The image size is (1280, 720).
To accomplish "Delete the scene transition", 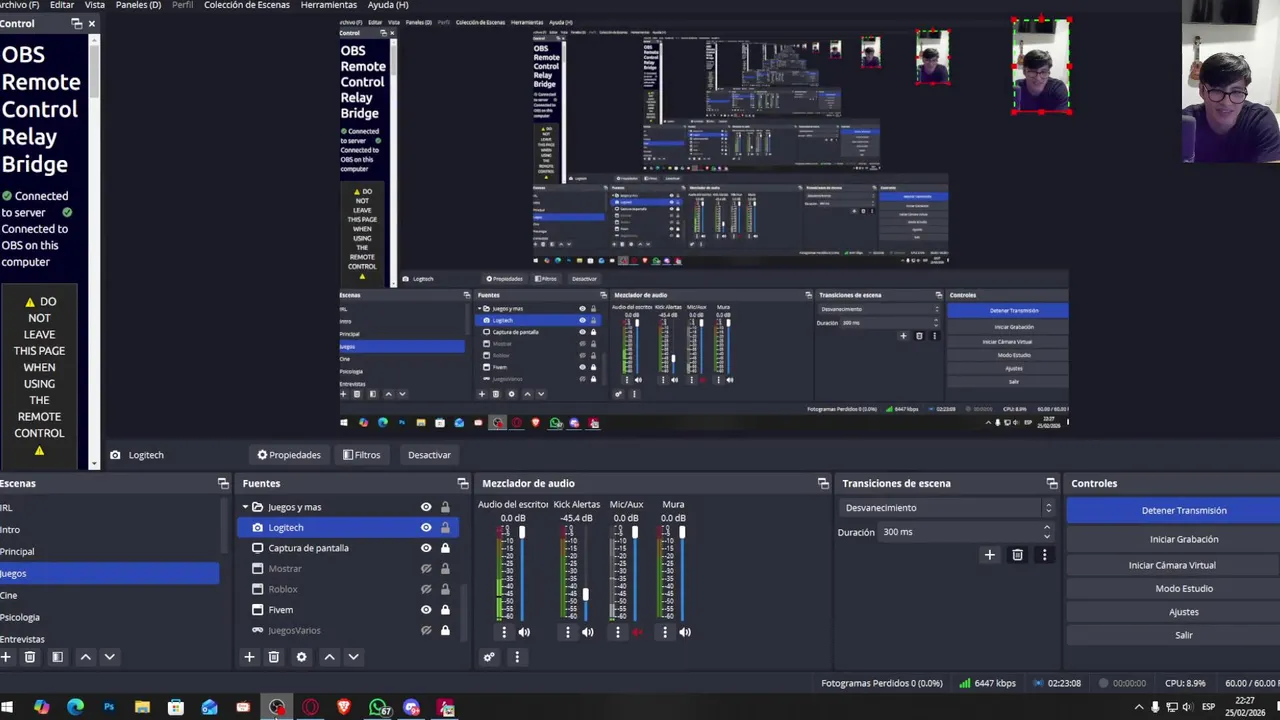I will pos(1017,555).
